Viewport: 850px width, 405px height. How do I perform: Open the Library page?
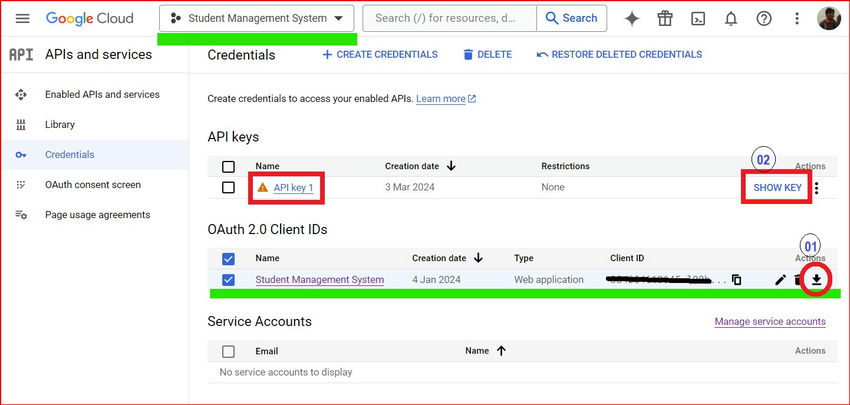pyautogui.click(x=60, y=125)
